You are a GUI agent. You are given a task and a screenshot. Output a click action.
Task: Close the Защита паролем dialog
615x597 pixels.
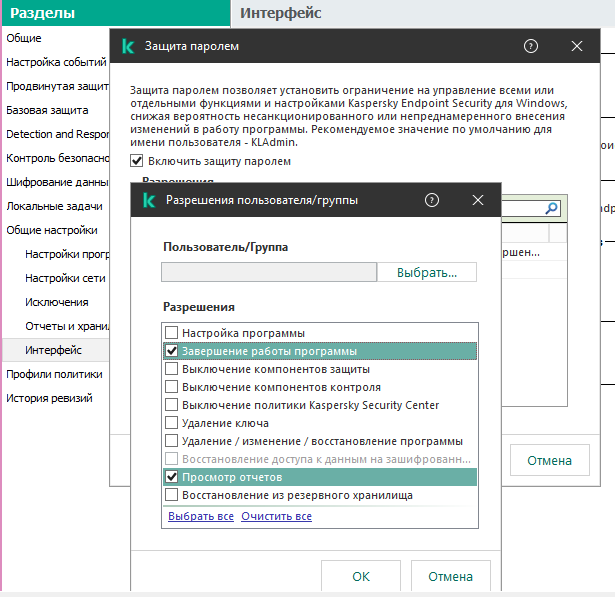point(577,46)
